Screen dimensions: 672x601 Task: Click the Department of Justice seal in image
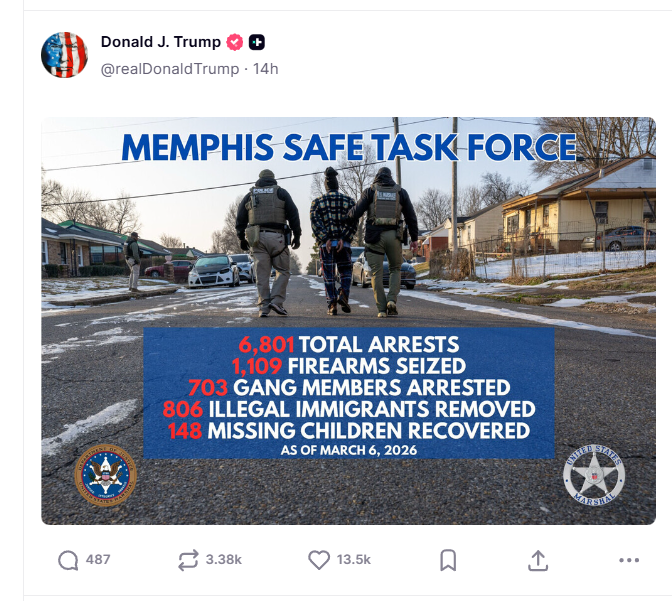pyautogui.click(x=105, y=475)
